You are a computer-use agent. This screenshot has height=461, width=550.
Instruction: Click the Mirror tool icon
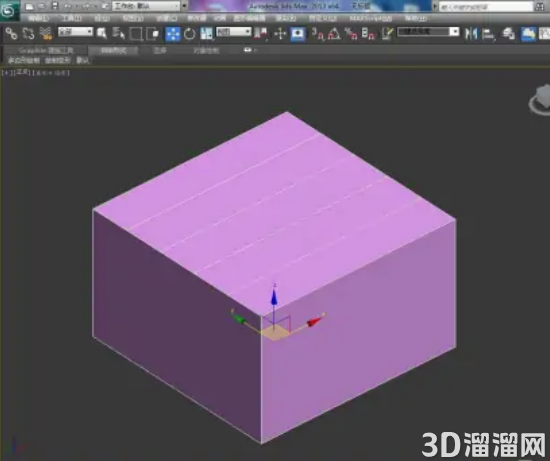tap(471, 34)
